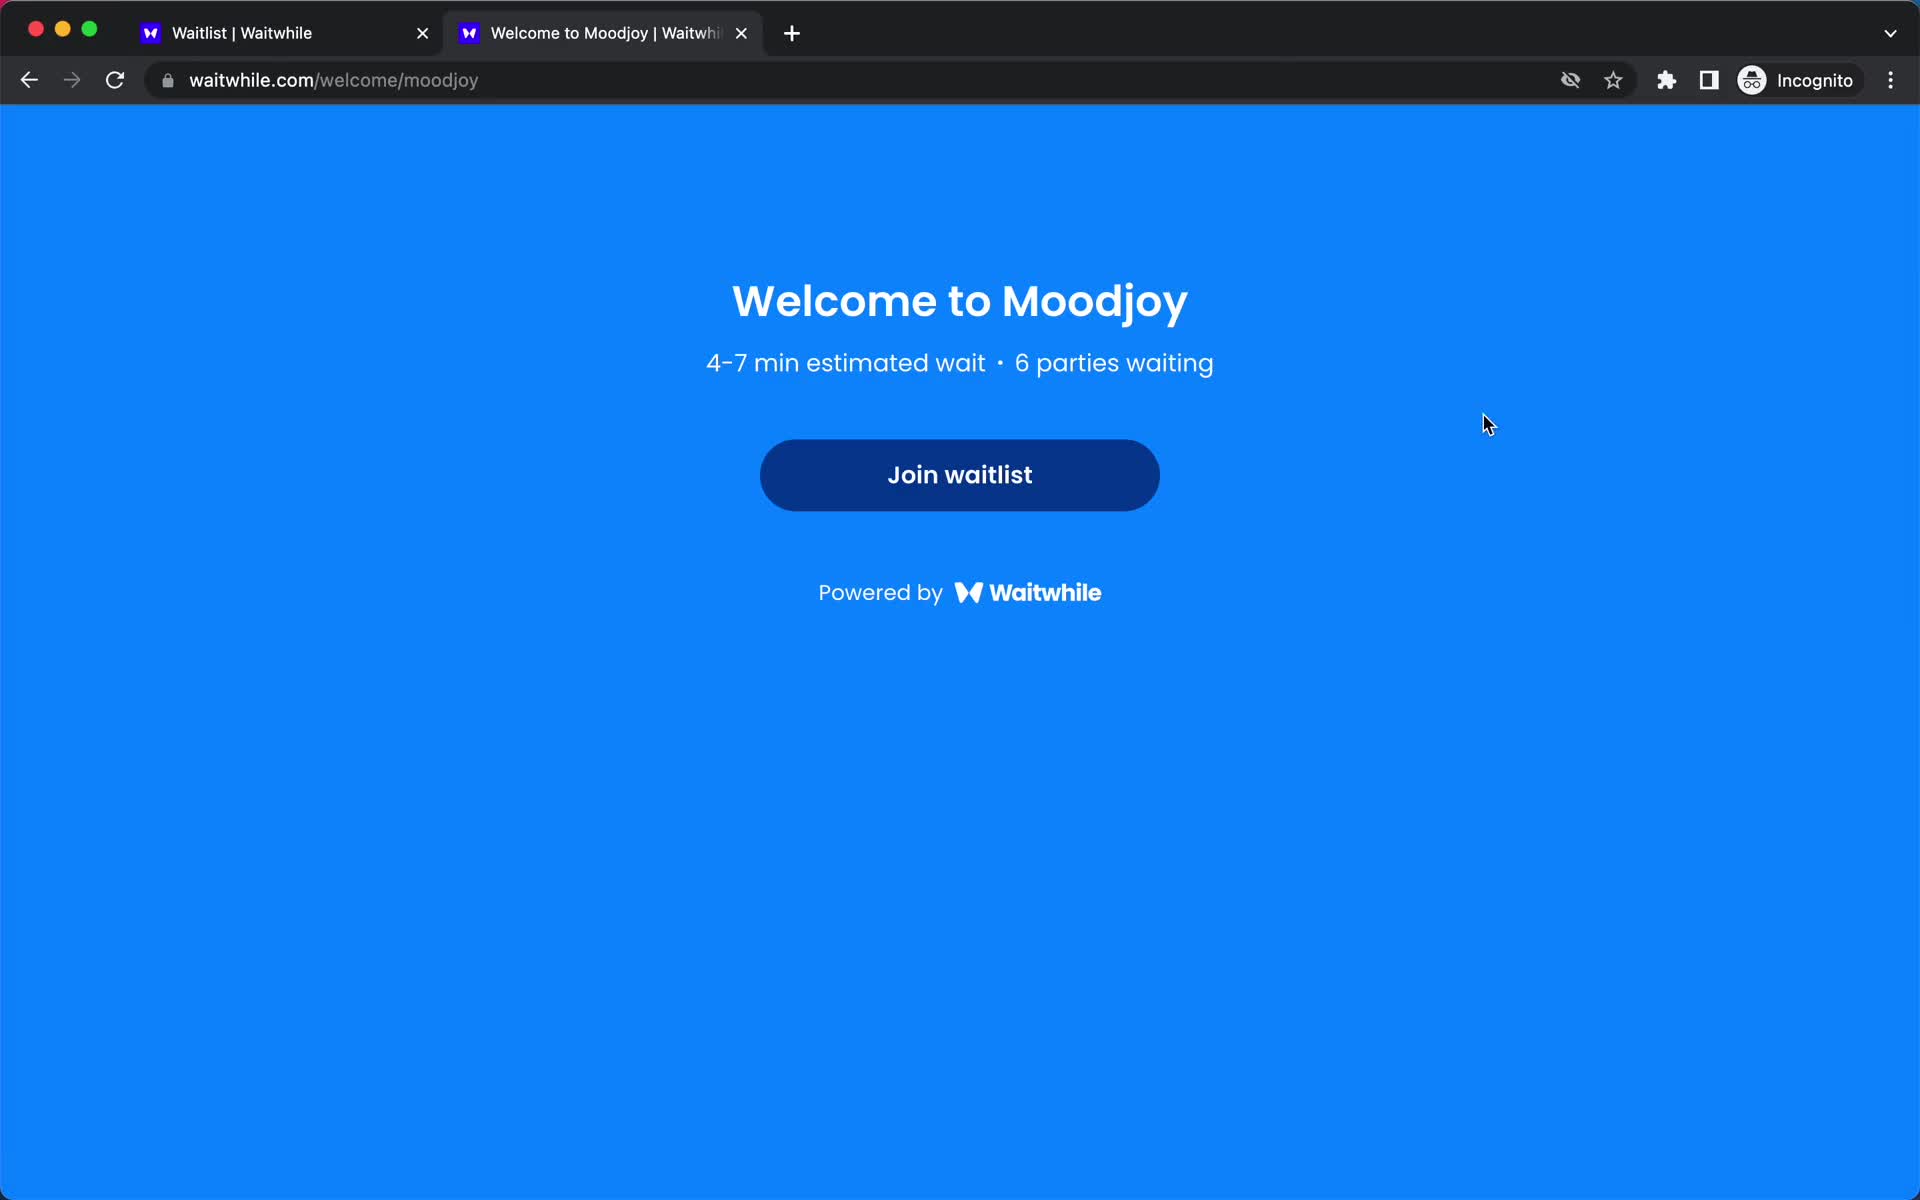Click the Incognito user profile icon

(1753, 79)
